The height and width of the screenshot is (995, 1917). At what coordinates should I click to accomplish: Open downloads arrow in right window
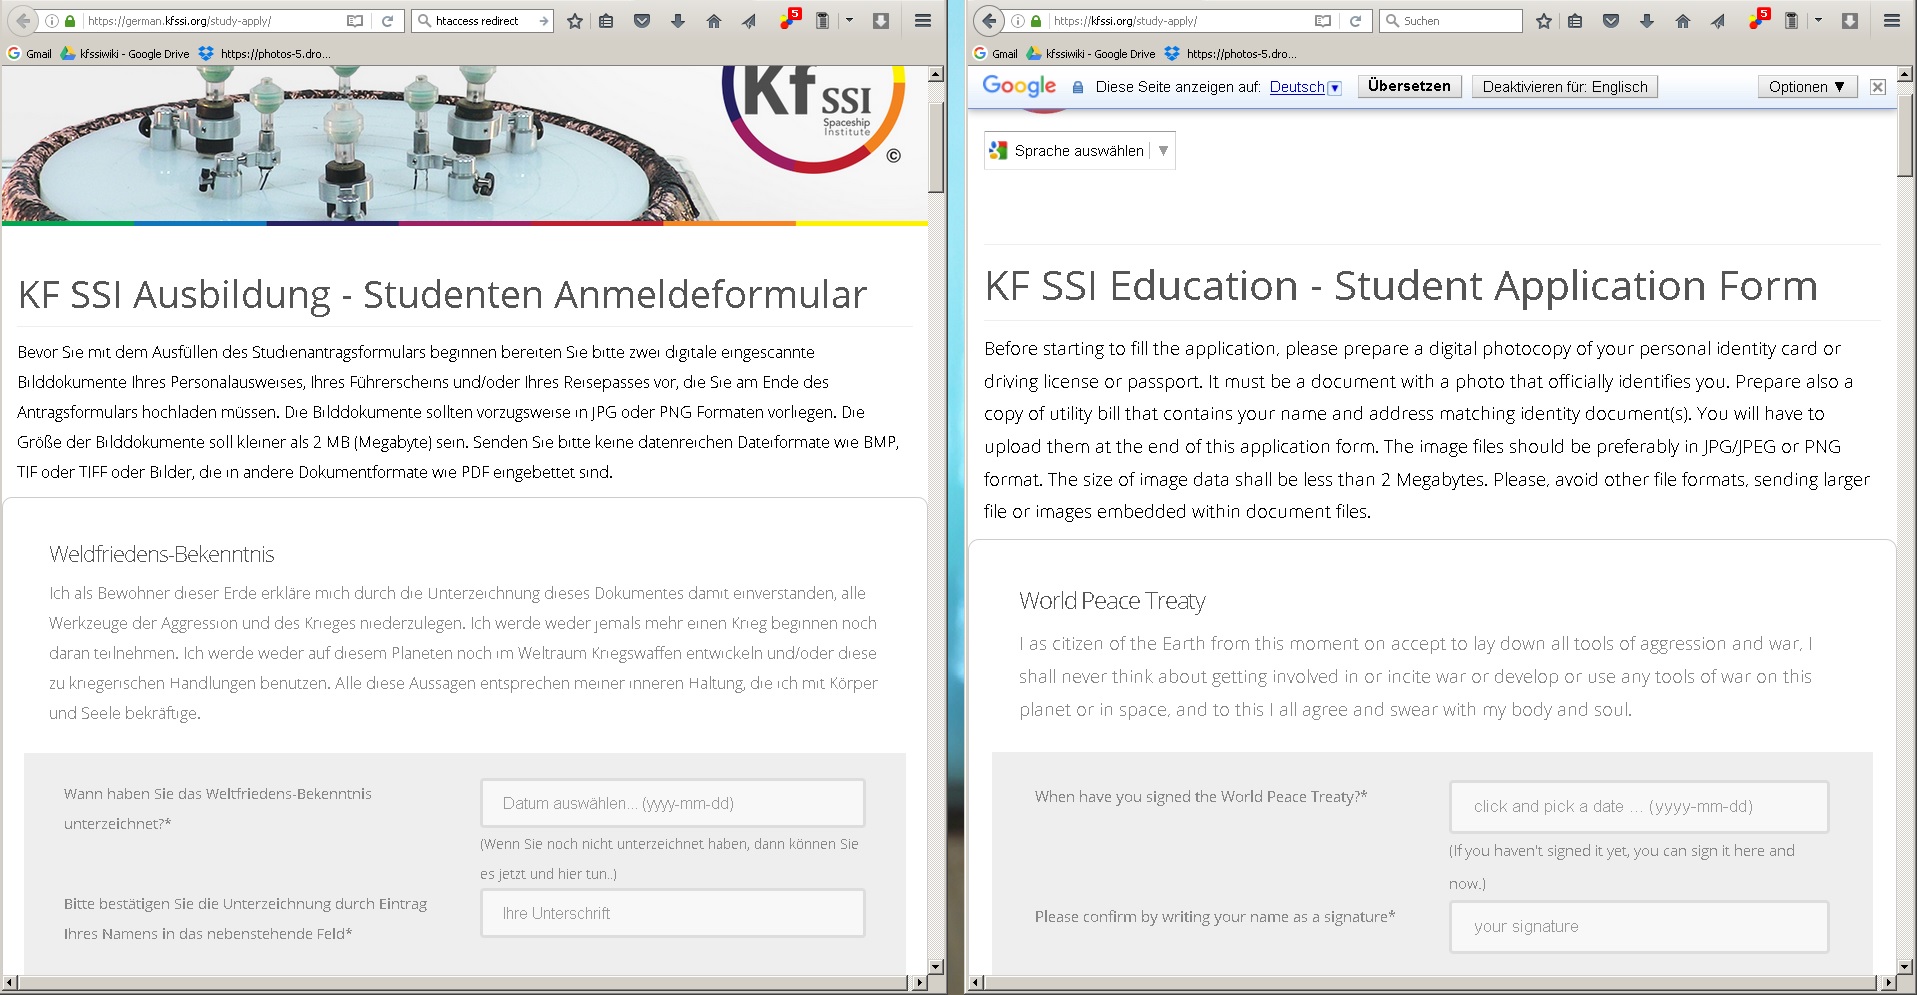click(x=1647, y=20)
